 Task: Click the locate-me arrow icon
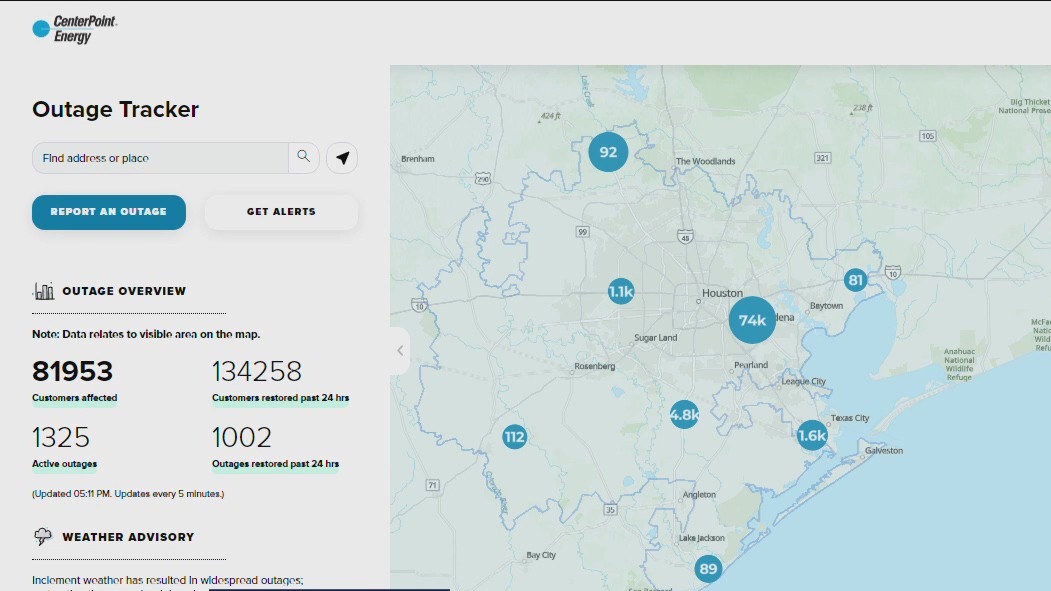[342, 158]
